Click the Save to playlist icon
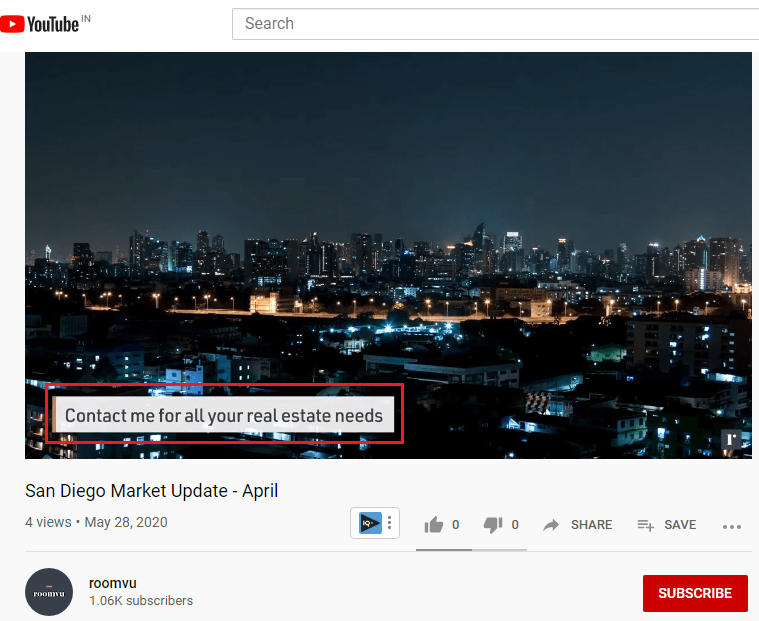Screen dimensions: 759x621 645,525
